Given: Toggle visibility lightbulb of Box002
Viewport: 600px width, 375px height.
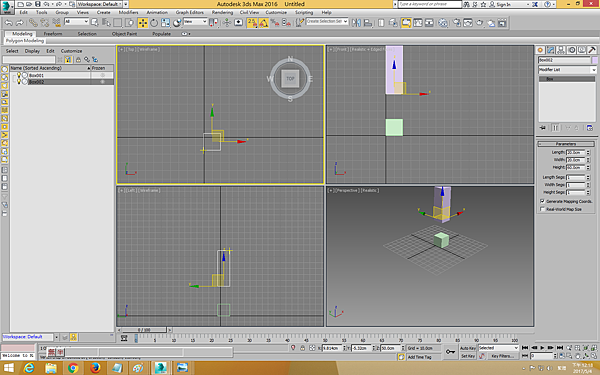Looking at the screenshot, I should (19, 82).
